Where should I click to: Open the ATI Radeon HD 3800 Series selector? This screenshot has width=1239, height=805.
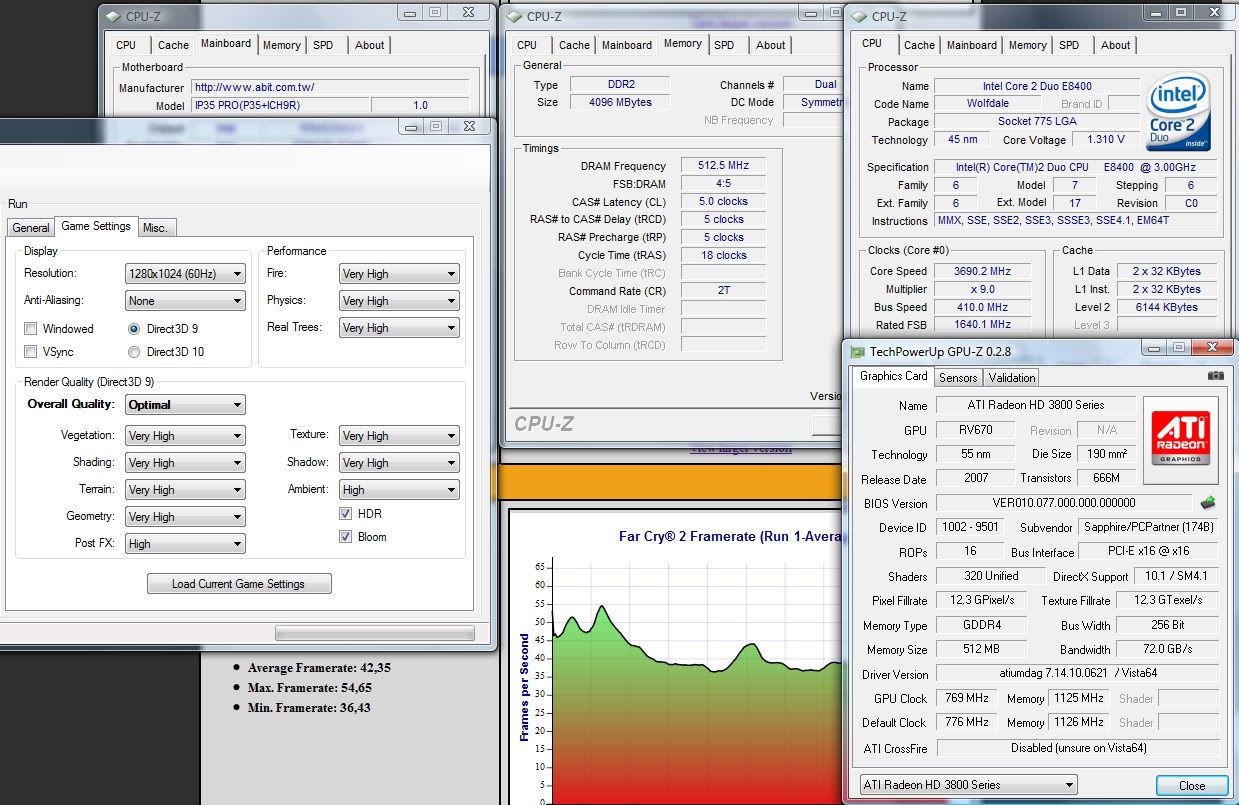pos(968,785)
